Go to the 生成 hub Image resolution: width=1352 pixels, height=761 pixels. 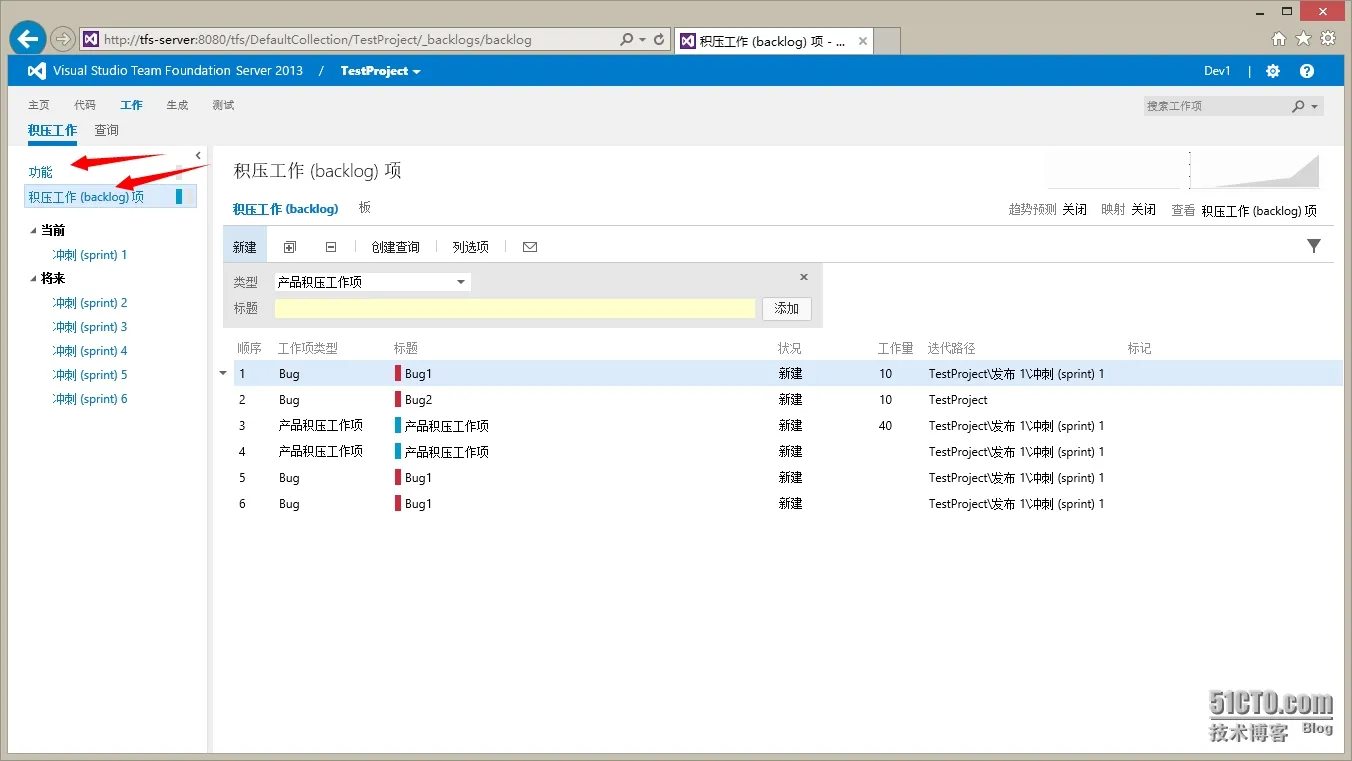[177, 105]
